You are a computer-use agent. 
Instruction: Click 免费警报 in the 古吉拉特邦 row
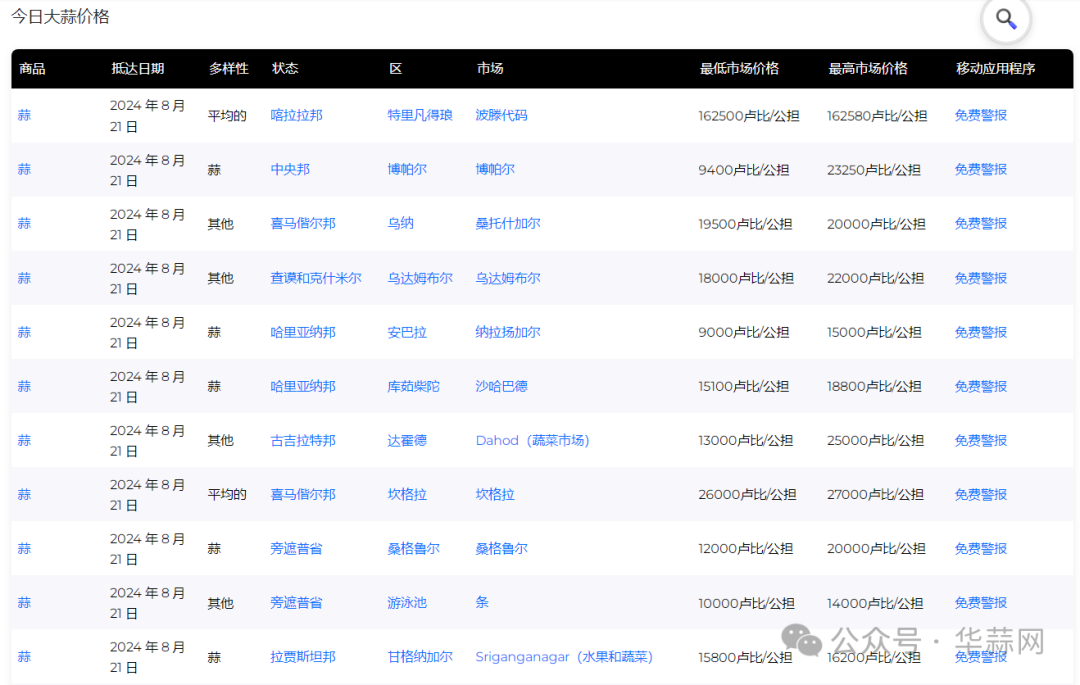tap(981, 441)
